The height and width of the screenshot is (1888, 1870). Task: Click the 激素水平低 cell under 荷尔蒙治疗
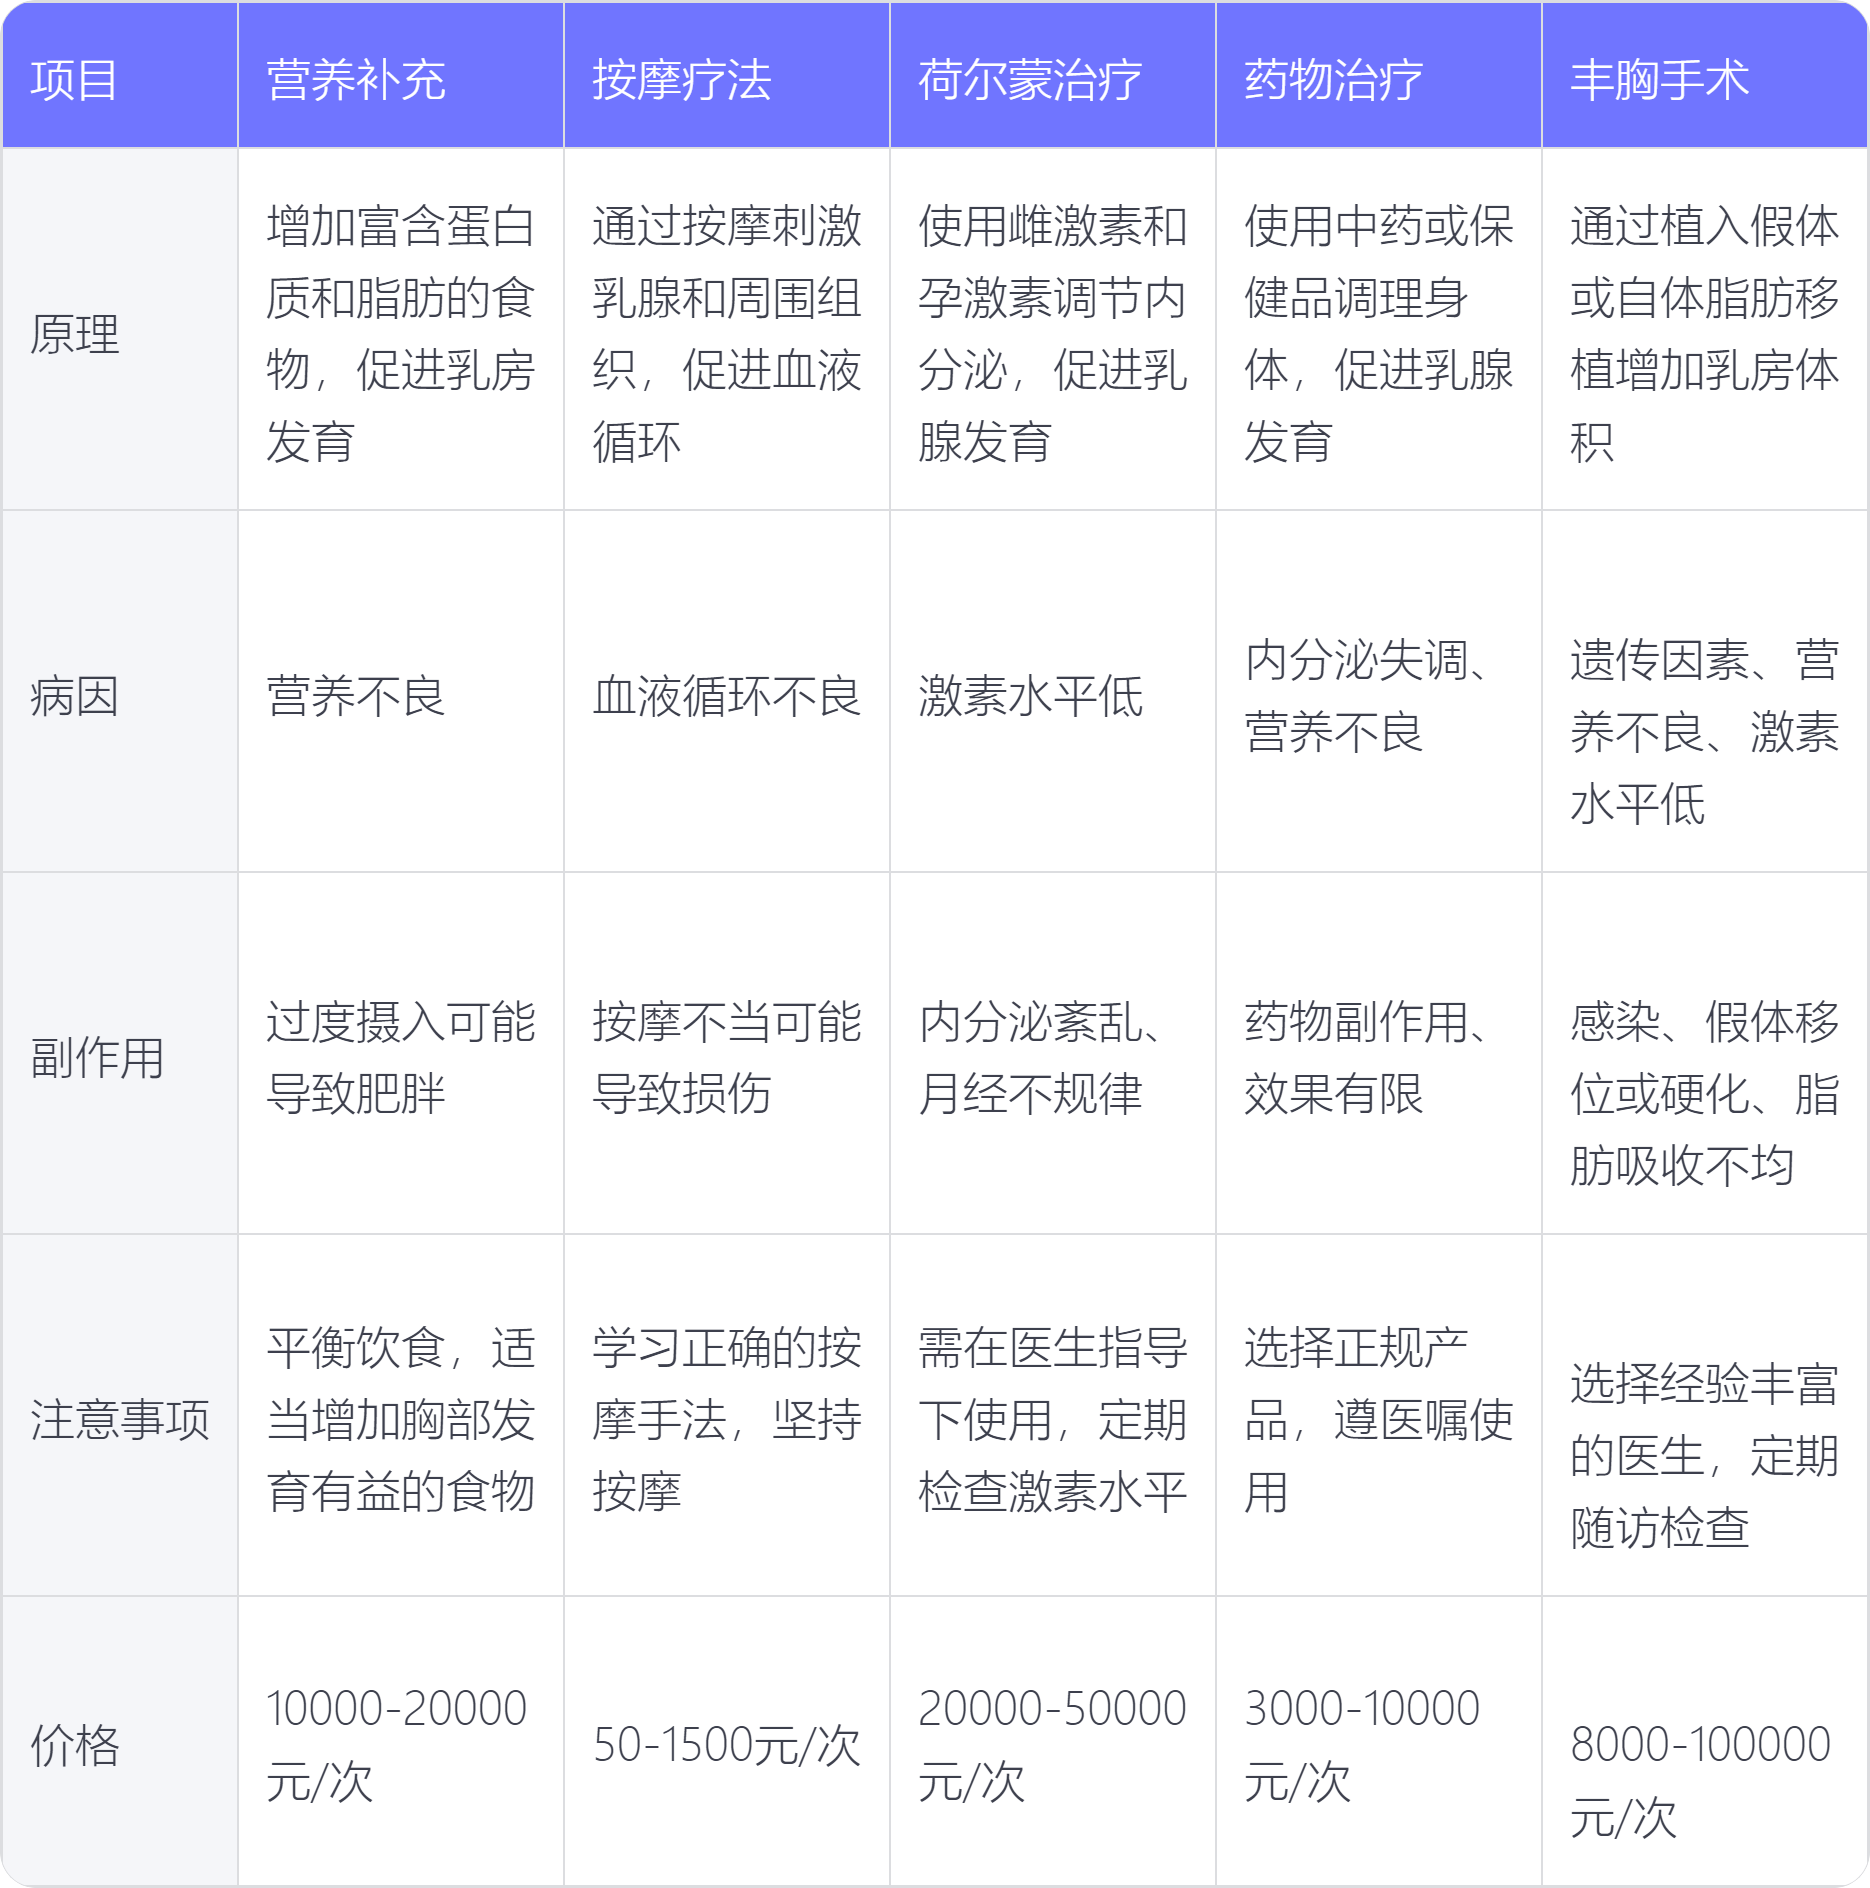click(1030, 696)
